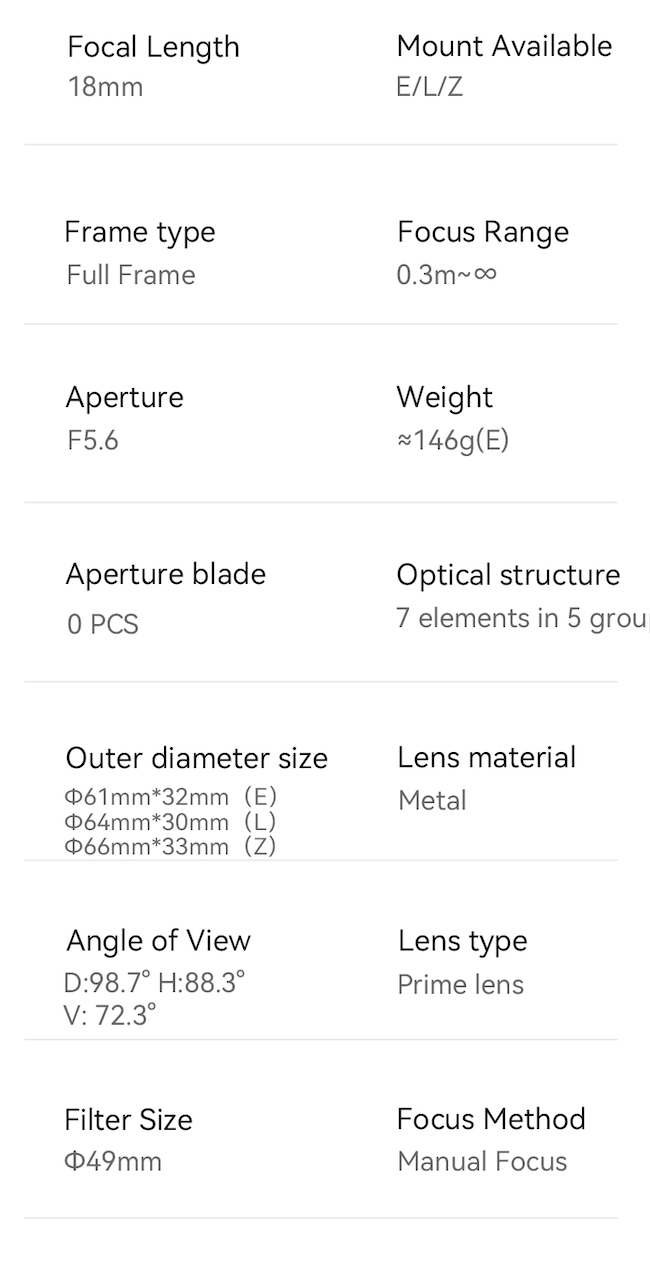
Task: Click the Focal Length heading
Action: 153,47
